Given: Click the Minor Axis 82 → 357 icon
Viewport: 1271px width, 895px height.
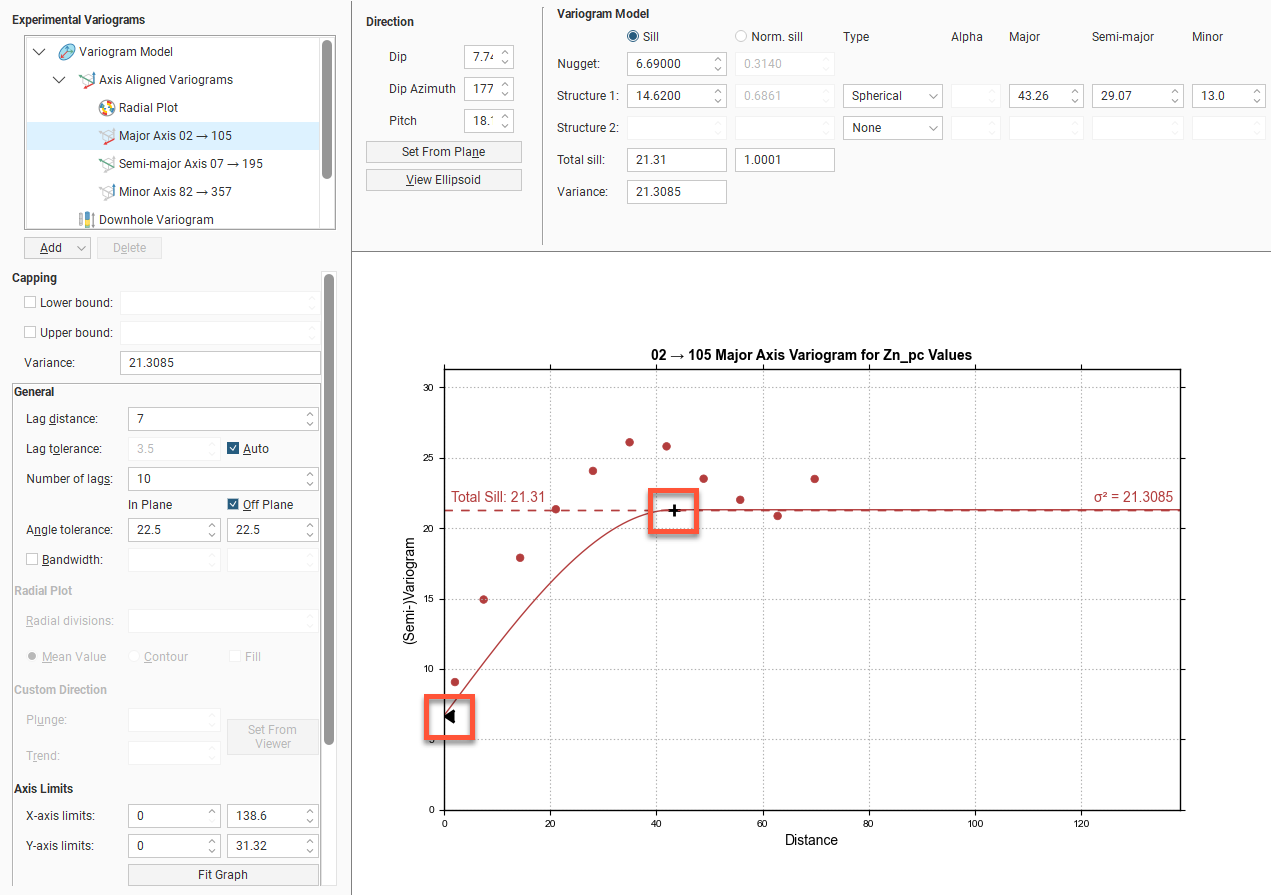Looking at the screenshot, I should pos(107,192).
